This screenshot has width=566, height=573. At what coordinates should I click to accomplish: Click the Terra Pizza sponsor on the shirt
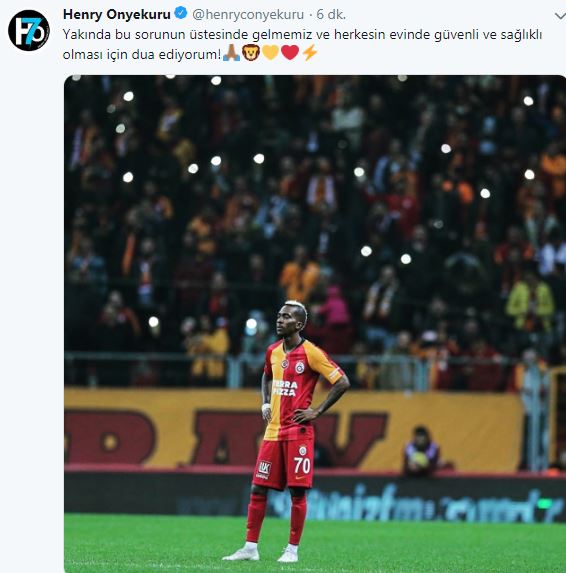click(285, 388)
